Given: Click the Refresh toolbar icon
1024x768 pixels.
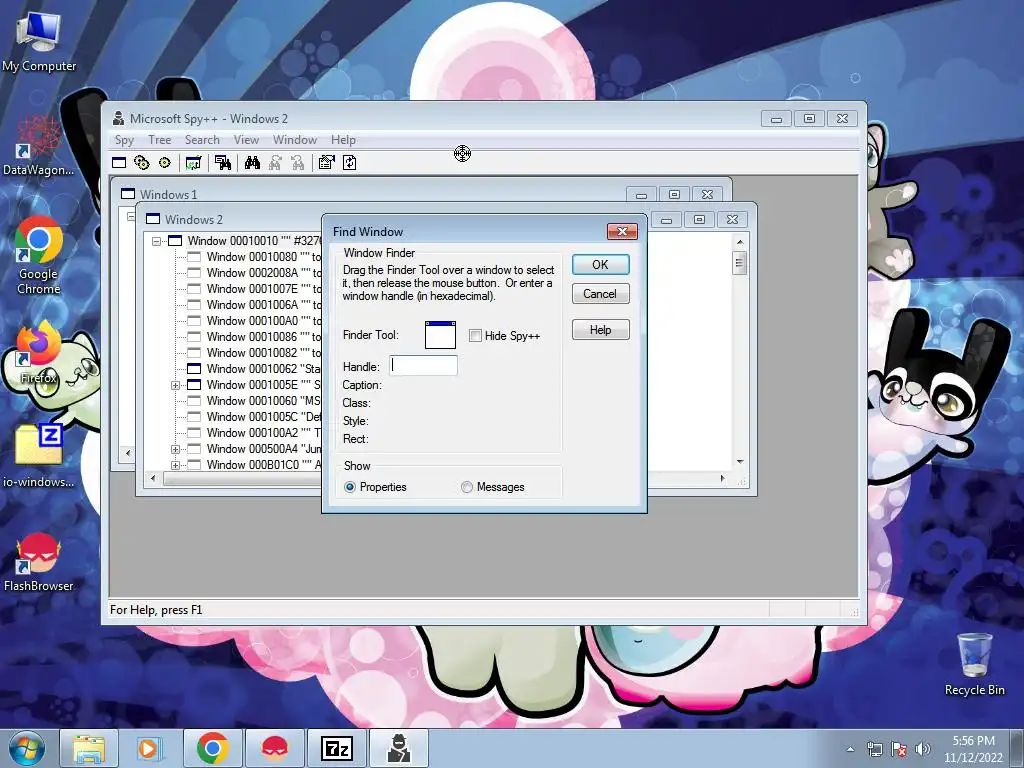Looking at the screenshot, I should click(x=349, y=163).
